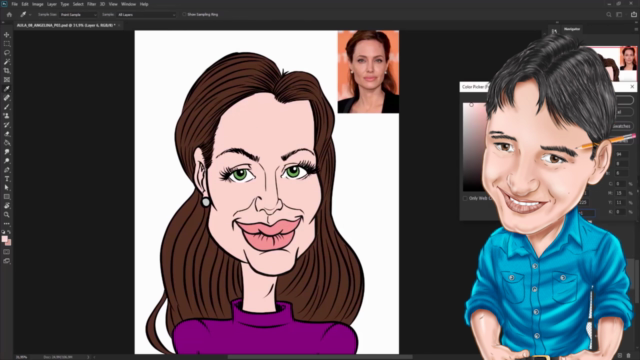This screenshot has width=640, height=360.
Task: Select the Hand tool
Action: [7, 205]
